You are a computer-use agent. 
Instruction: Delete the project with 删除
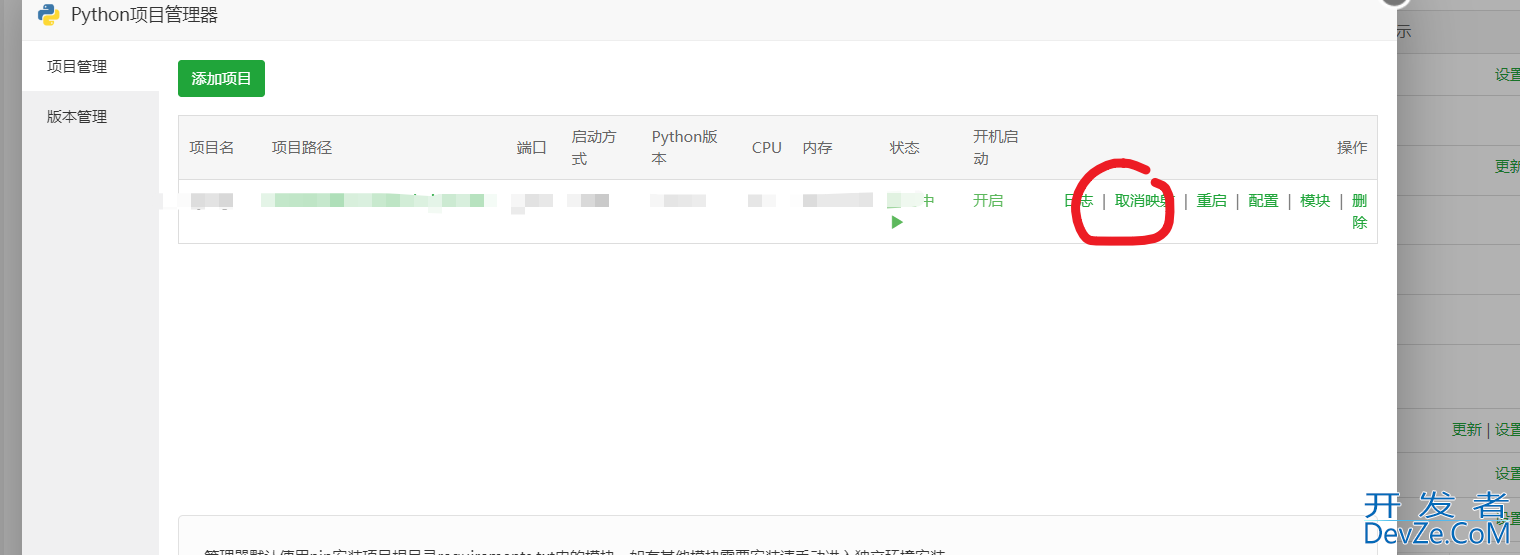(1359, 211)
